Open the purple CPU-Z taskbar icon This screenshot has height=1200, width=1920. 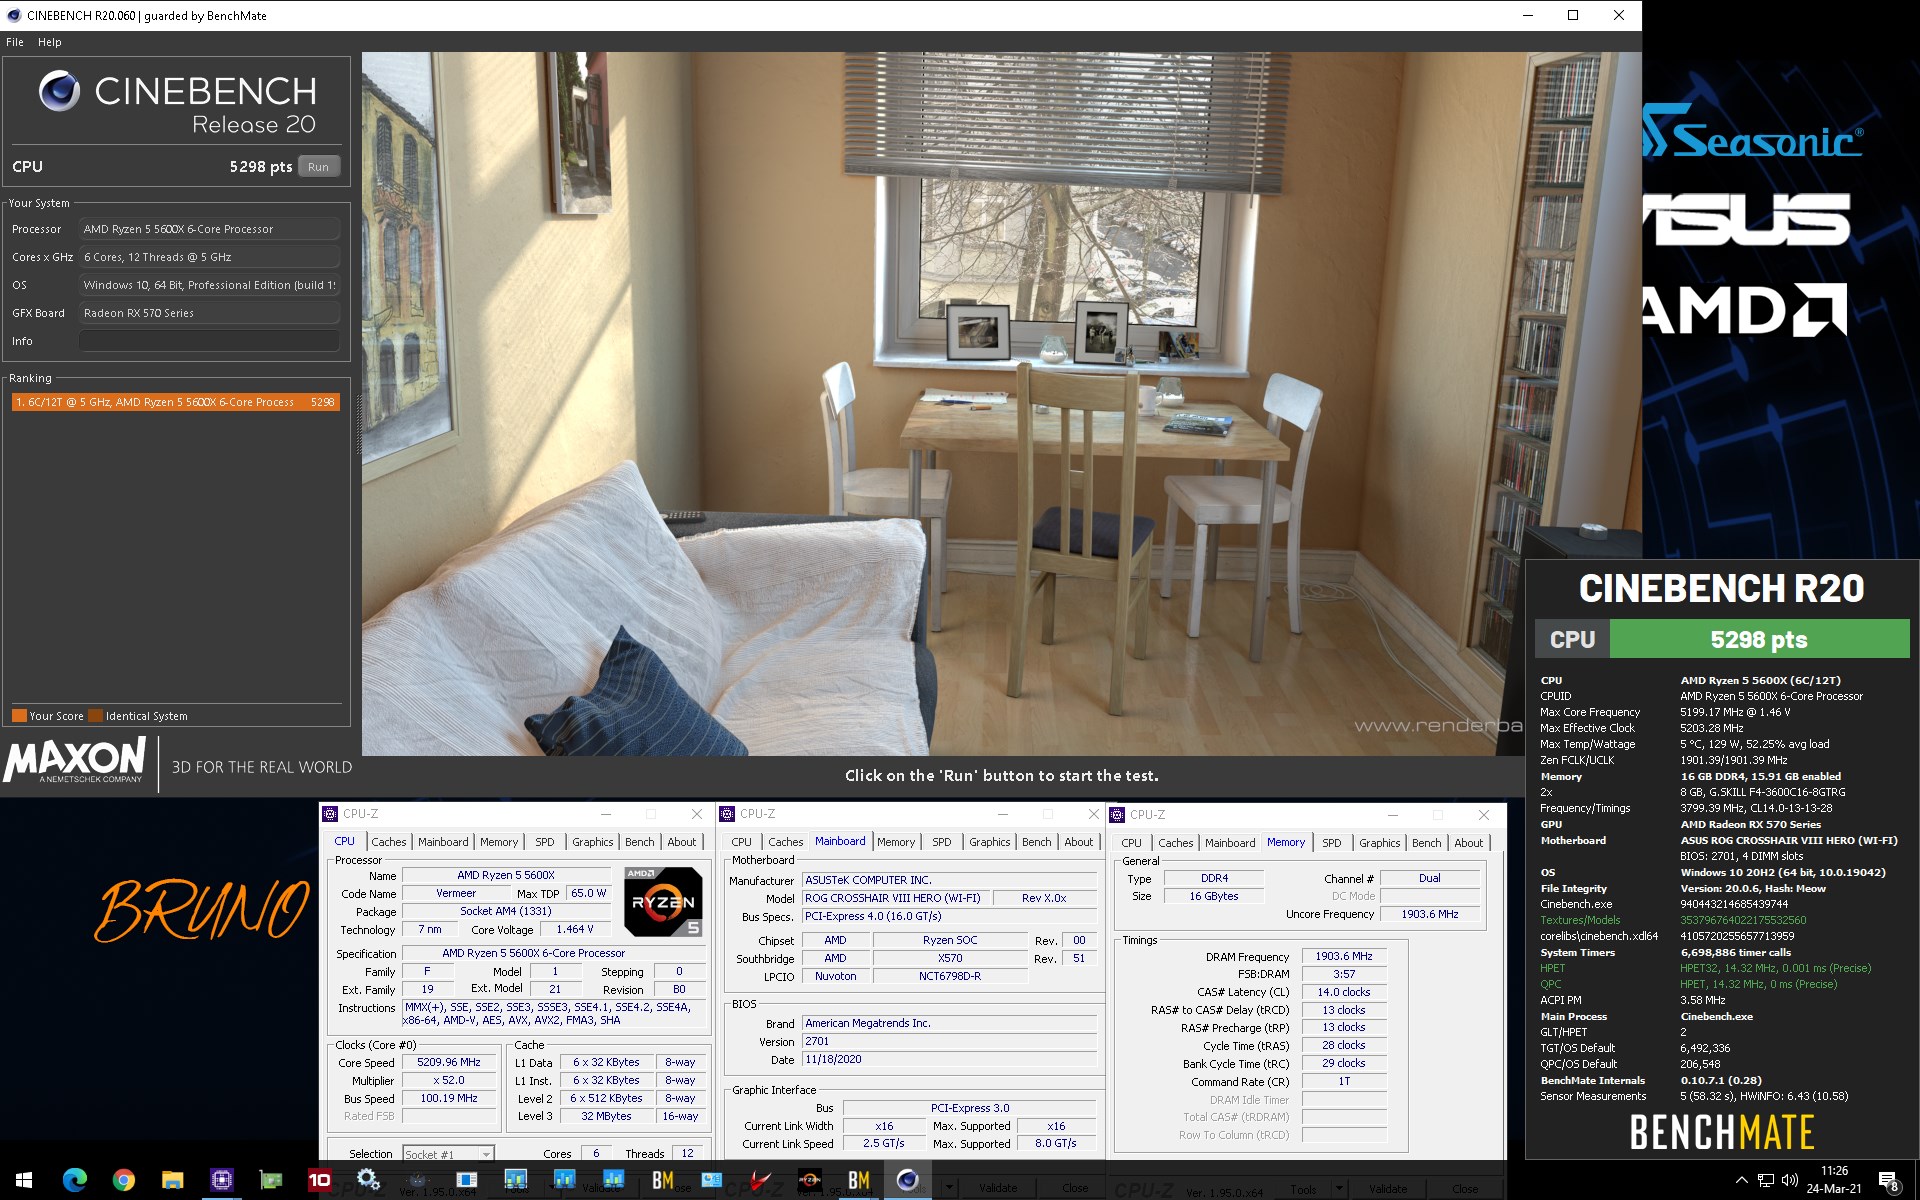point(221,1180)
